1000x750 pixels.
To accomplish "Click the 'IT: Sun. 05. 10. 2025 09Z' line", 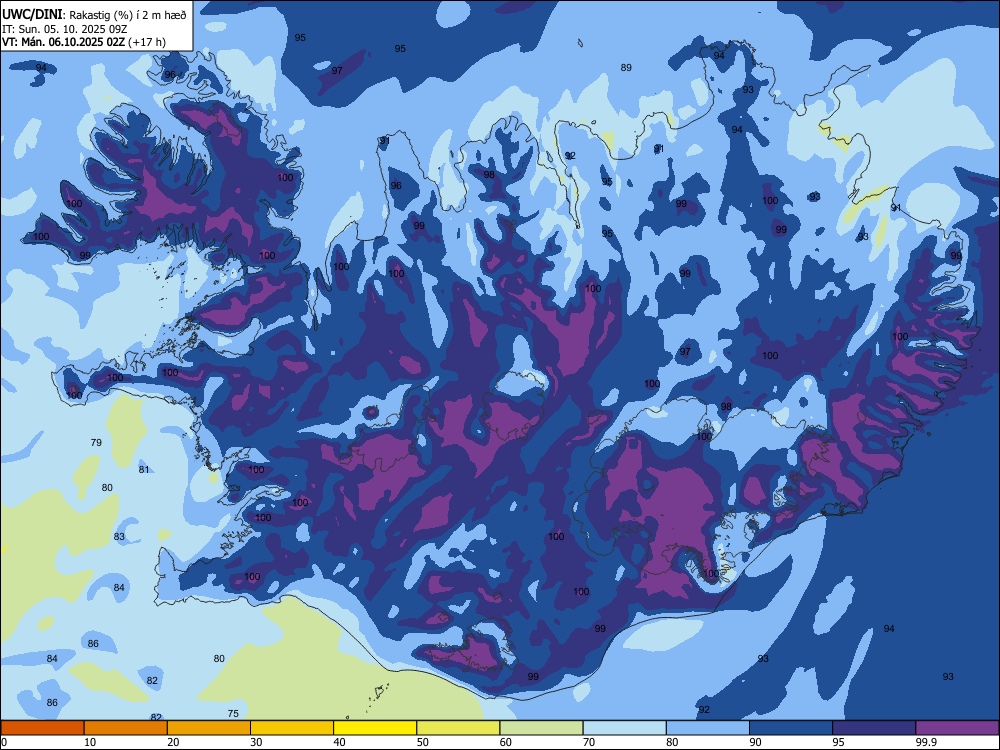I will (x=64, y=29).
